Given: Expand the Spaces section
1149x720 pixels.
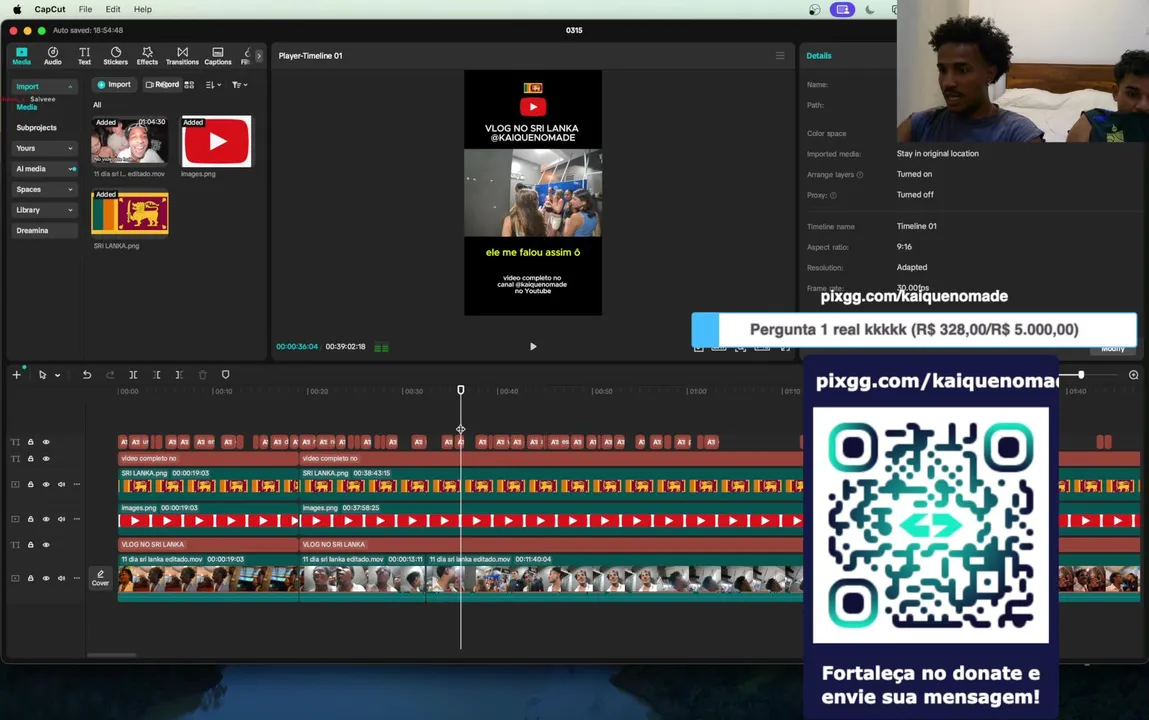Looking at the screenshot, I should coord(44,189).
